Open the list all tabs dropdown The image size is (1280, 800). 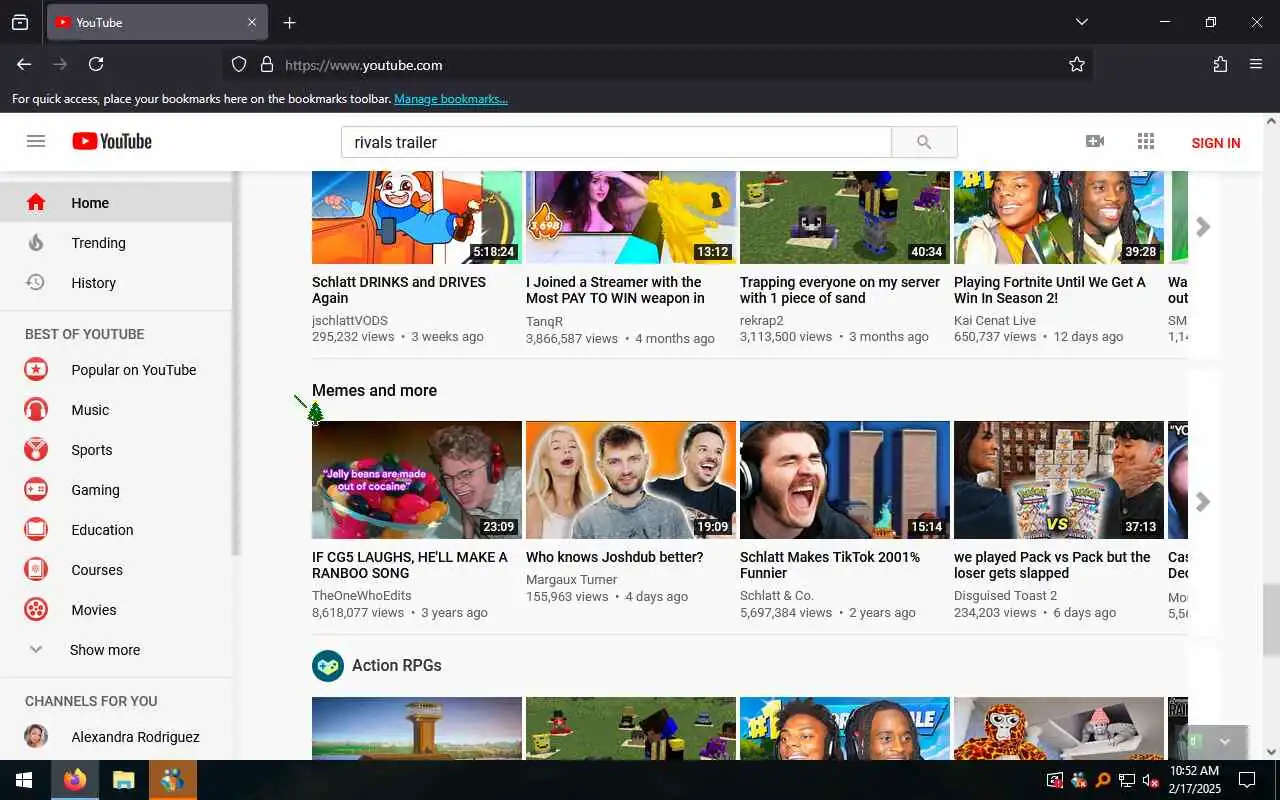tap(1082, 22)
